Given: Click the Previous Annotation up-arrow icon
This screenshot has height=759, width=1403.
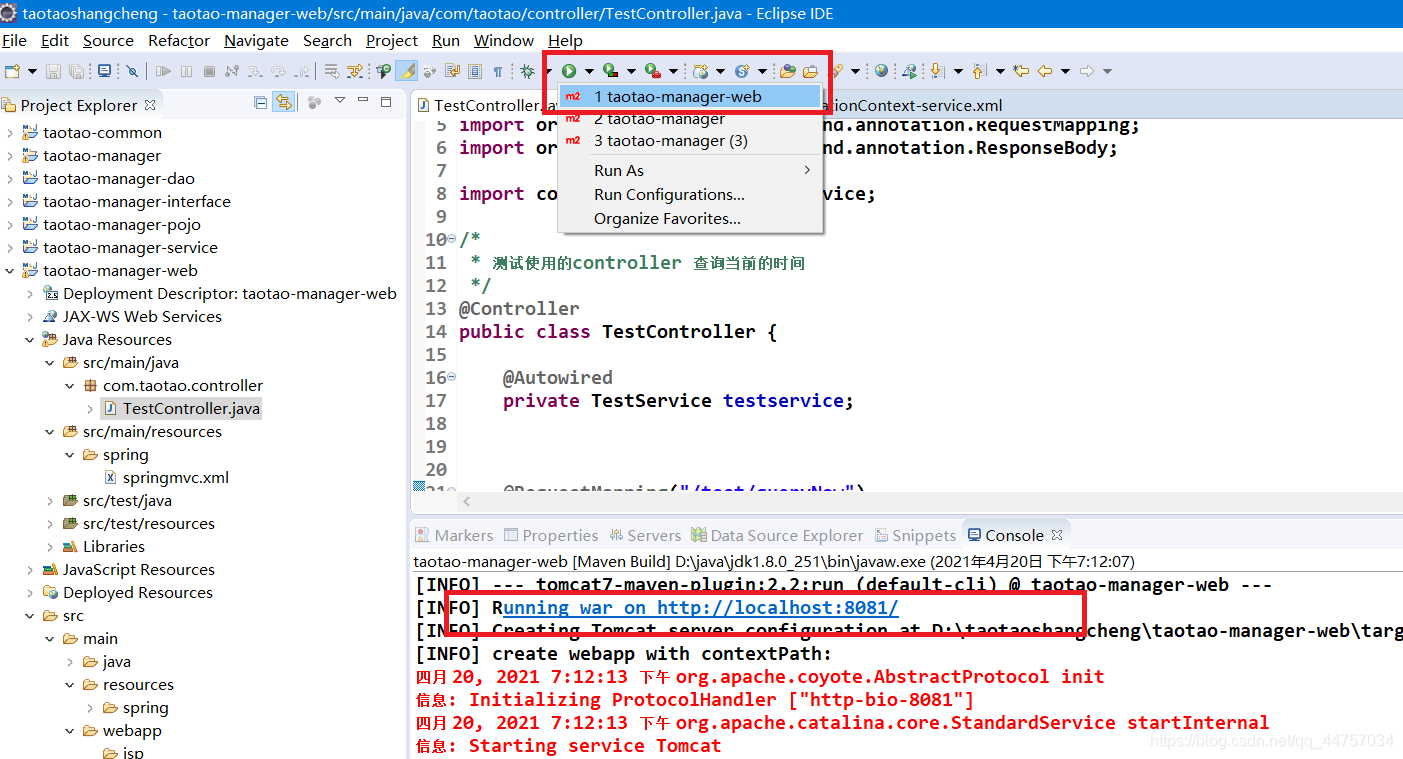Looking at the screenshot, I should (x=979, y=71).
